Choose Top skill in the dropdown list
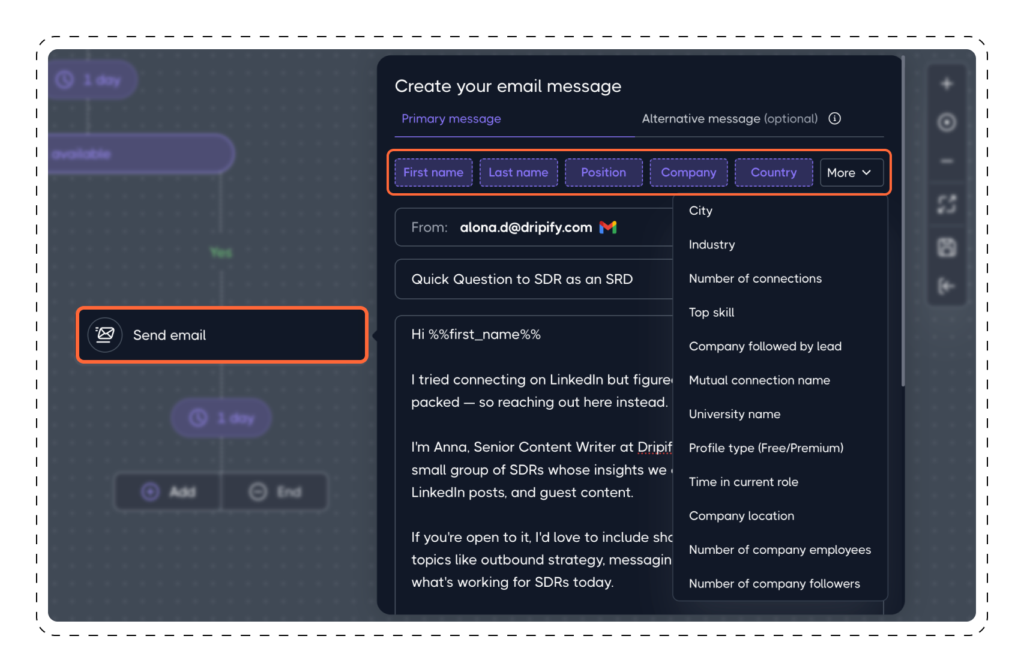 coord(711,312)
